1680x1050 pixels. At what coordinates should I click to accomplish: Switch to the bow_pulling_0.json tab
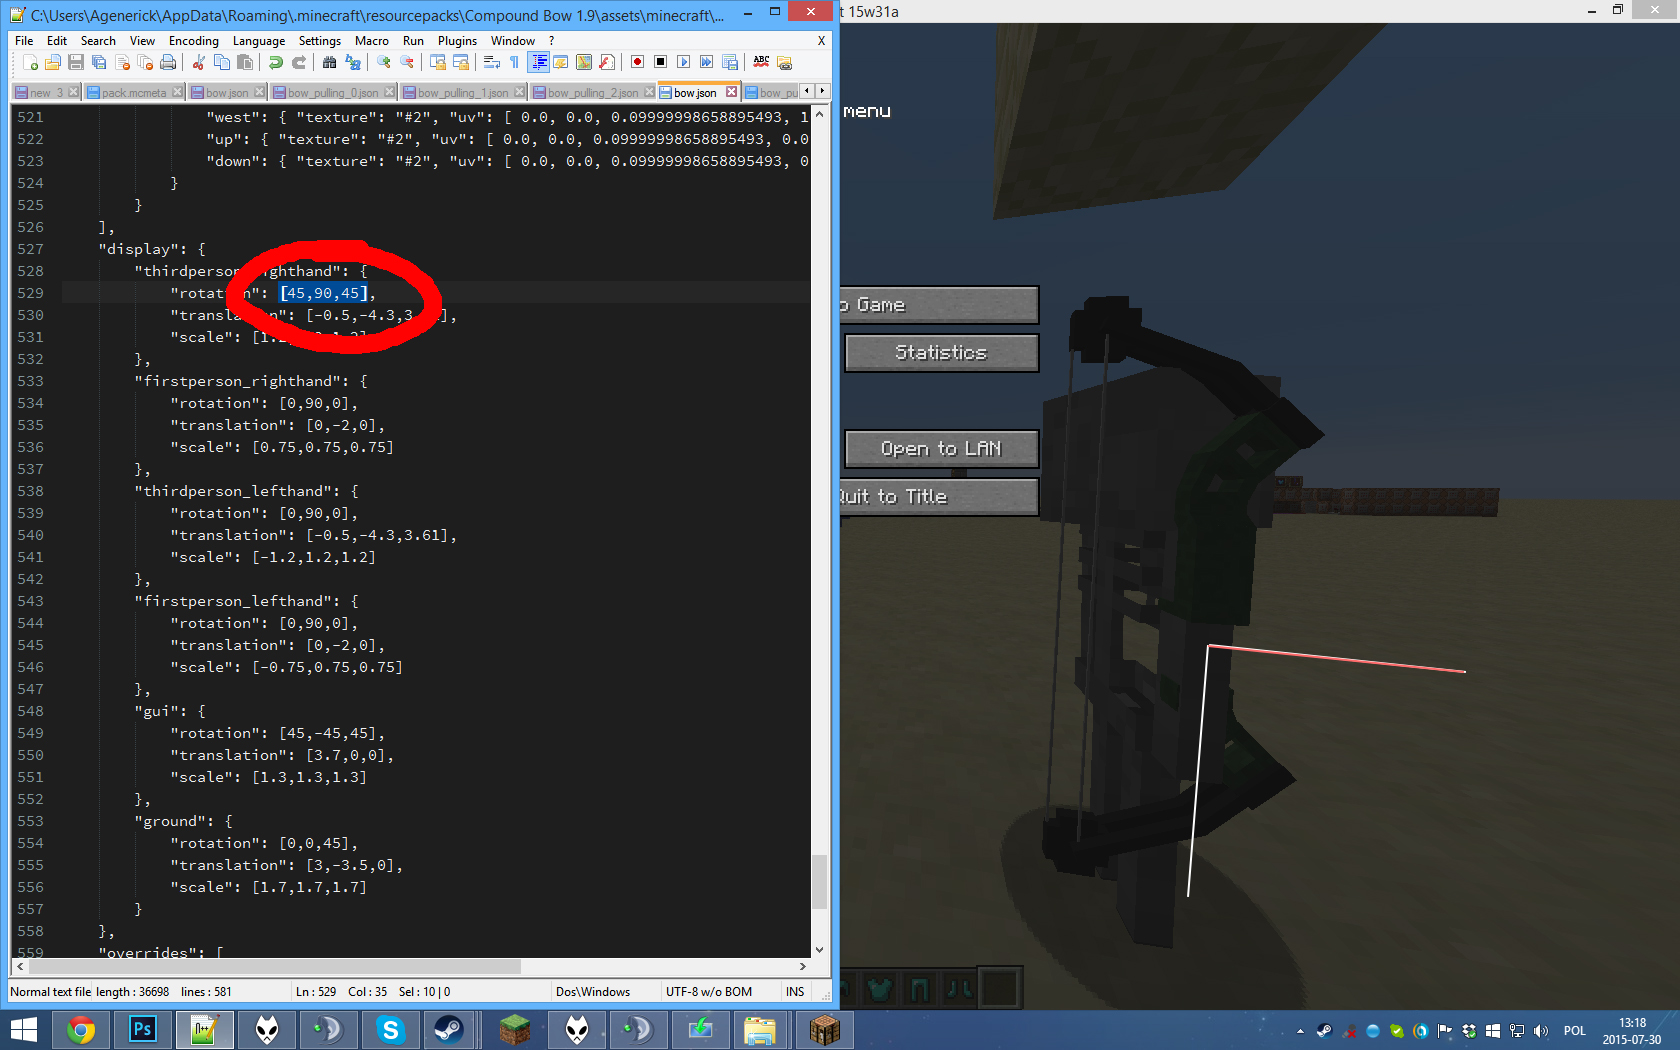[x=333, y=93]
